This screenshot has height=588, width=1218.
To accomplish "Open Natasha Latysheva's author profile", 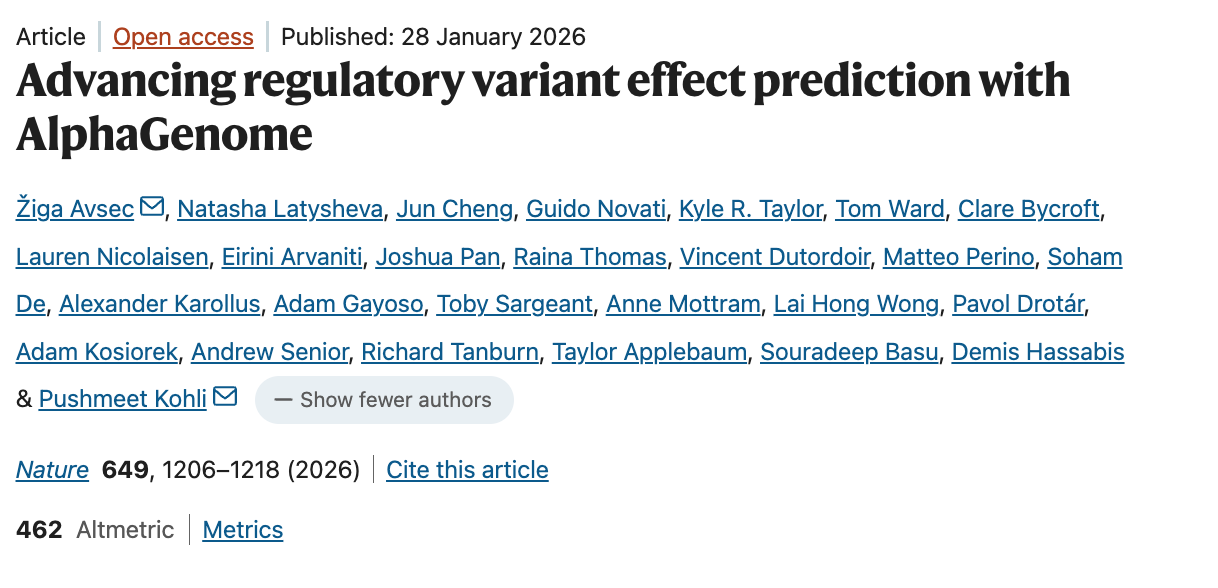I will coord(281,209).
